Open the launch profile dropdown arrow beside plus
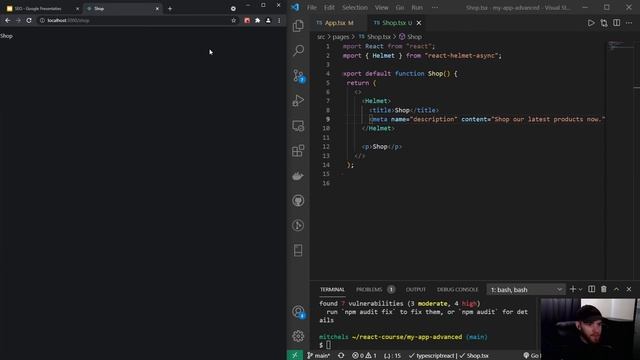The height and width of the screenshot is (360, 640). [580, 289]
